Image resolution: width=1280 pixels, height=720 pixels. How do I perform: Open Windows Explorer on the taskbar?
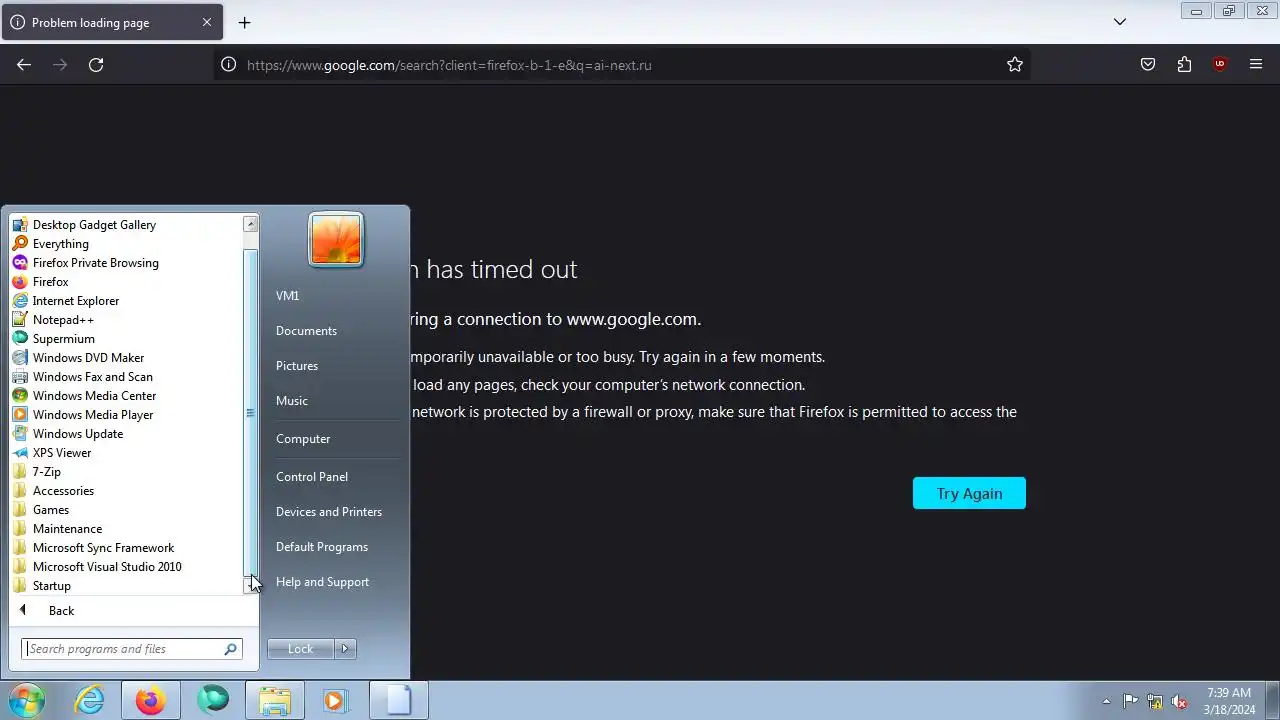(x=274, y=700)
